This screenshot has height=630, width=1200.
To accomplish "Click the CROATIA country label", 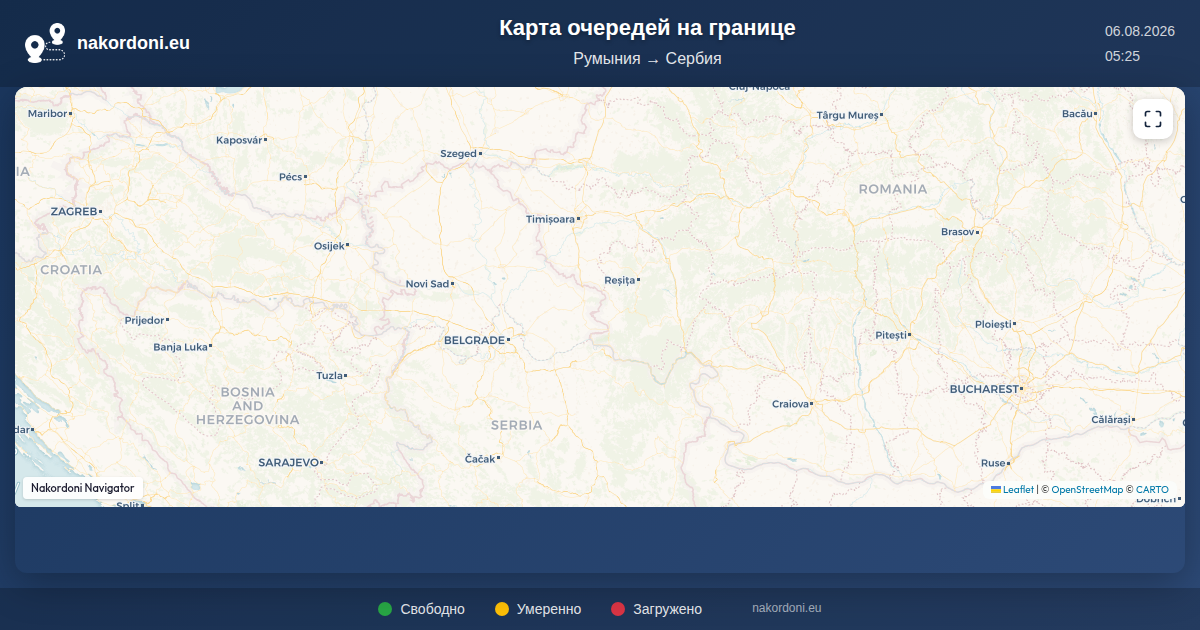I will point(71,270).
